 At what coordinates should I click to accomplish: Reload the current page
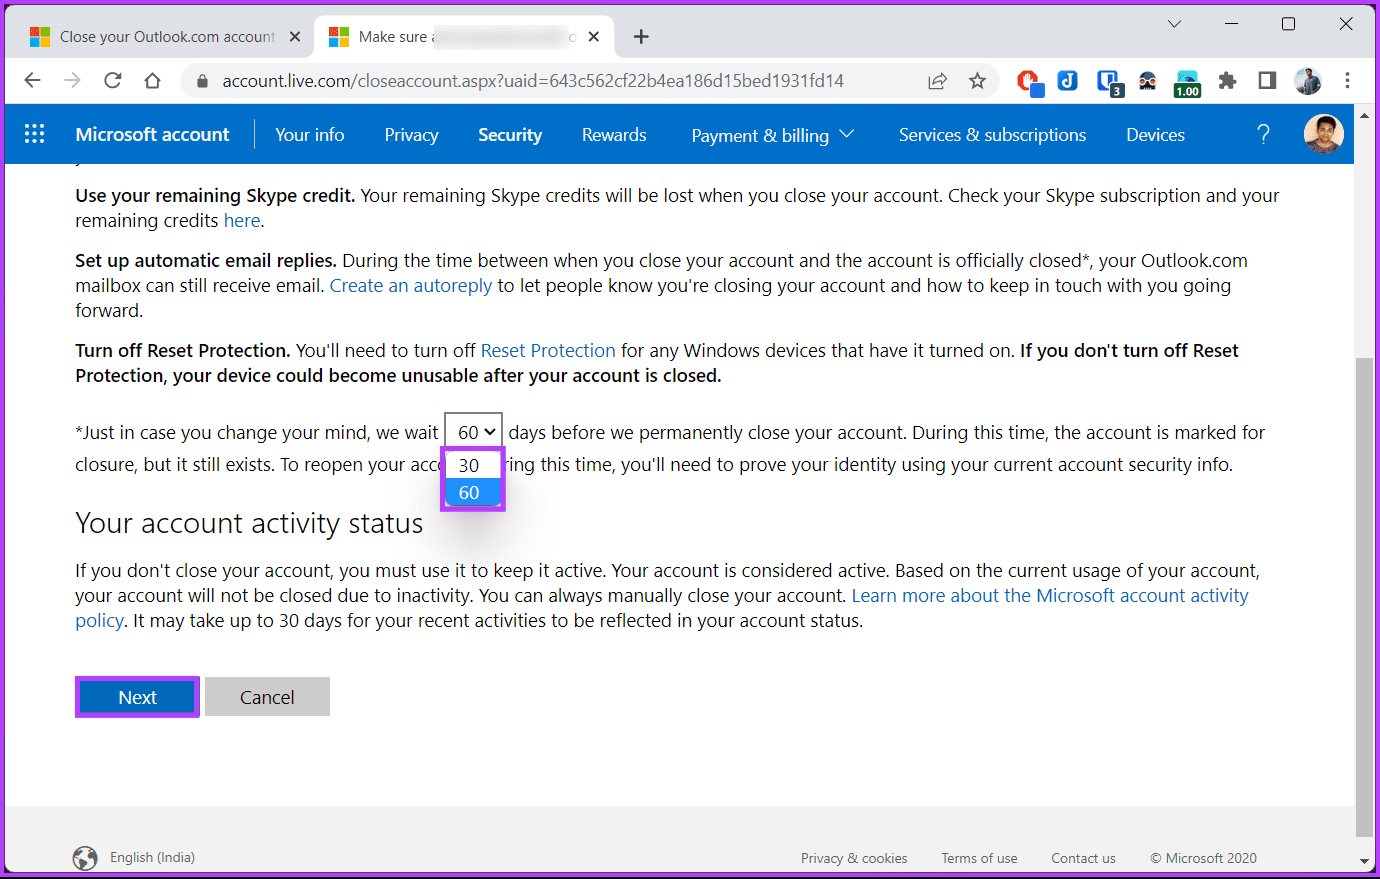tap(113, 80)
